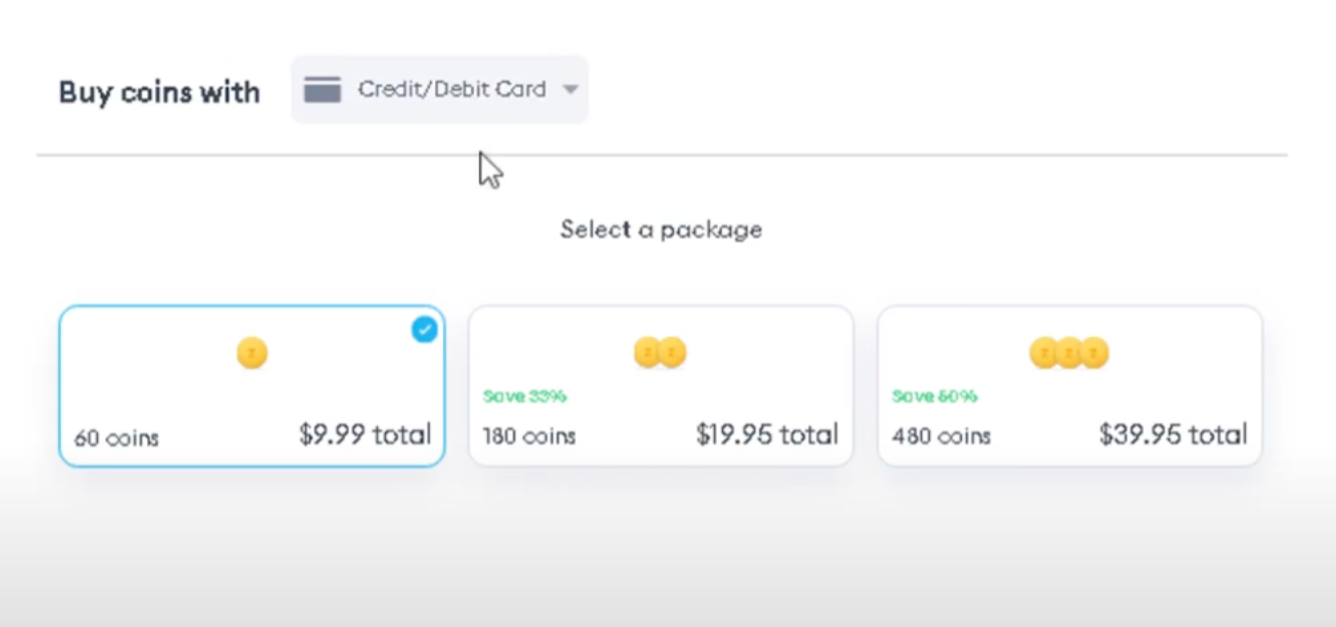Image resolution: width=1336 pixels, height=627 pixels.
Task: Click the Select a package heading
Action: 661,229
